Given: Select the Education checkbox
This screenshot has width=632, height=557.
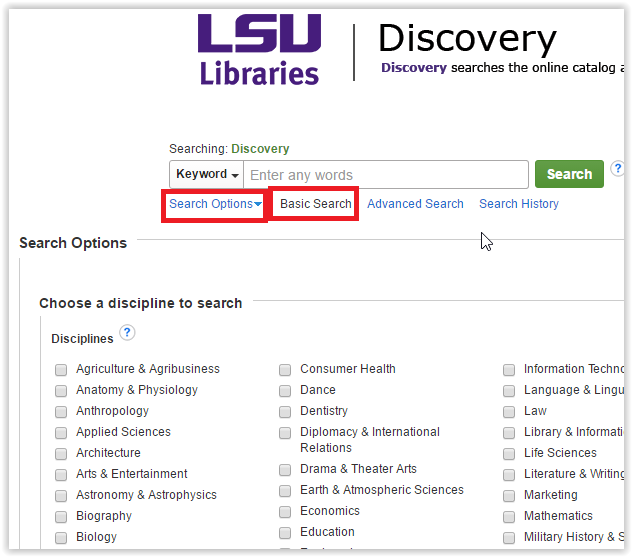Looking at the screenshot, I should click(285, 533).
